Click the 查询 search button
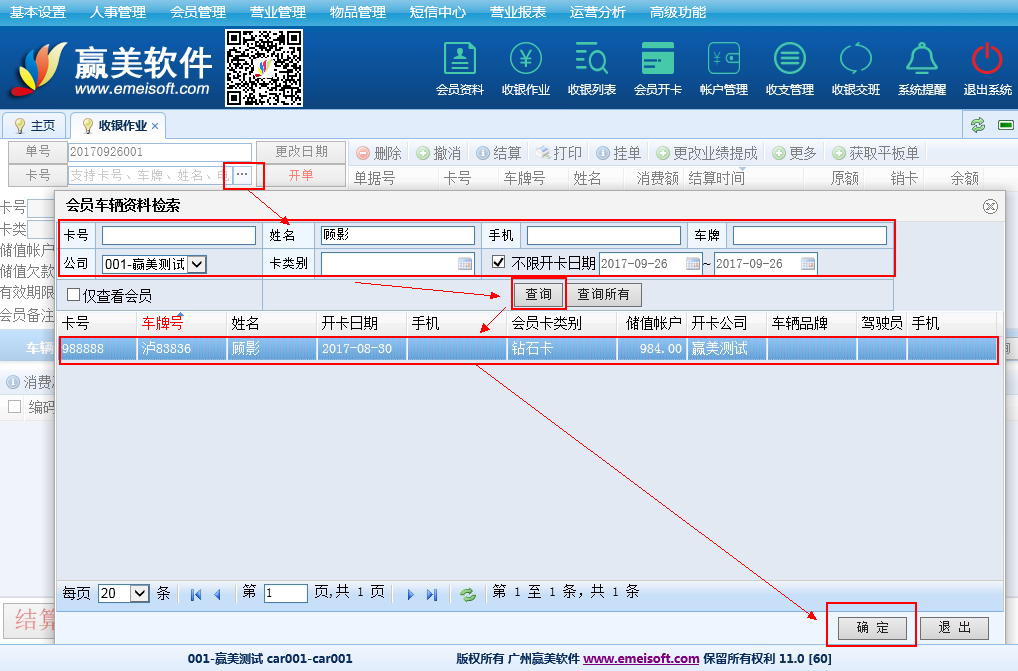This screenshot has height=671, width=1018. click(538, 295)
